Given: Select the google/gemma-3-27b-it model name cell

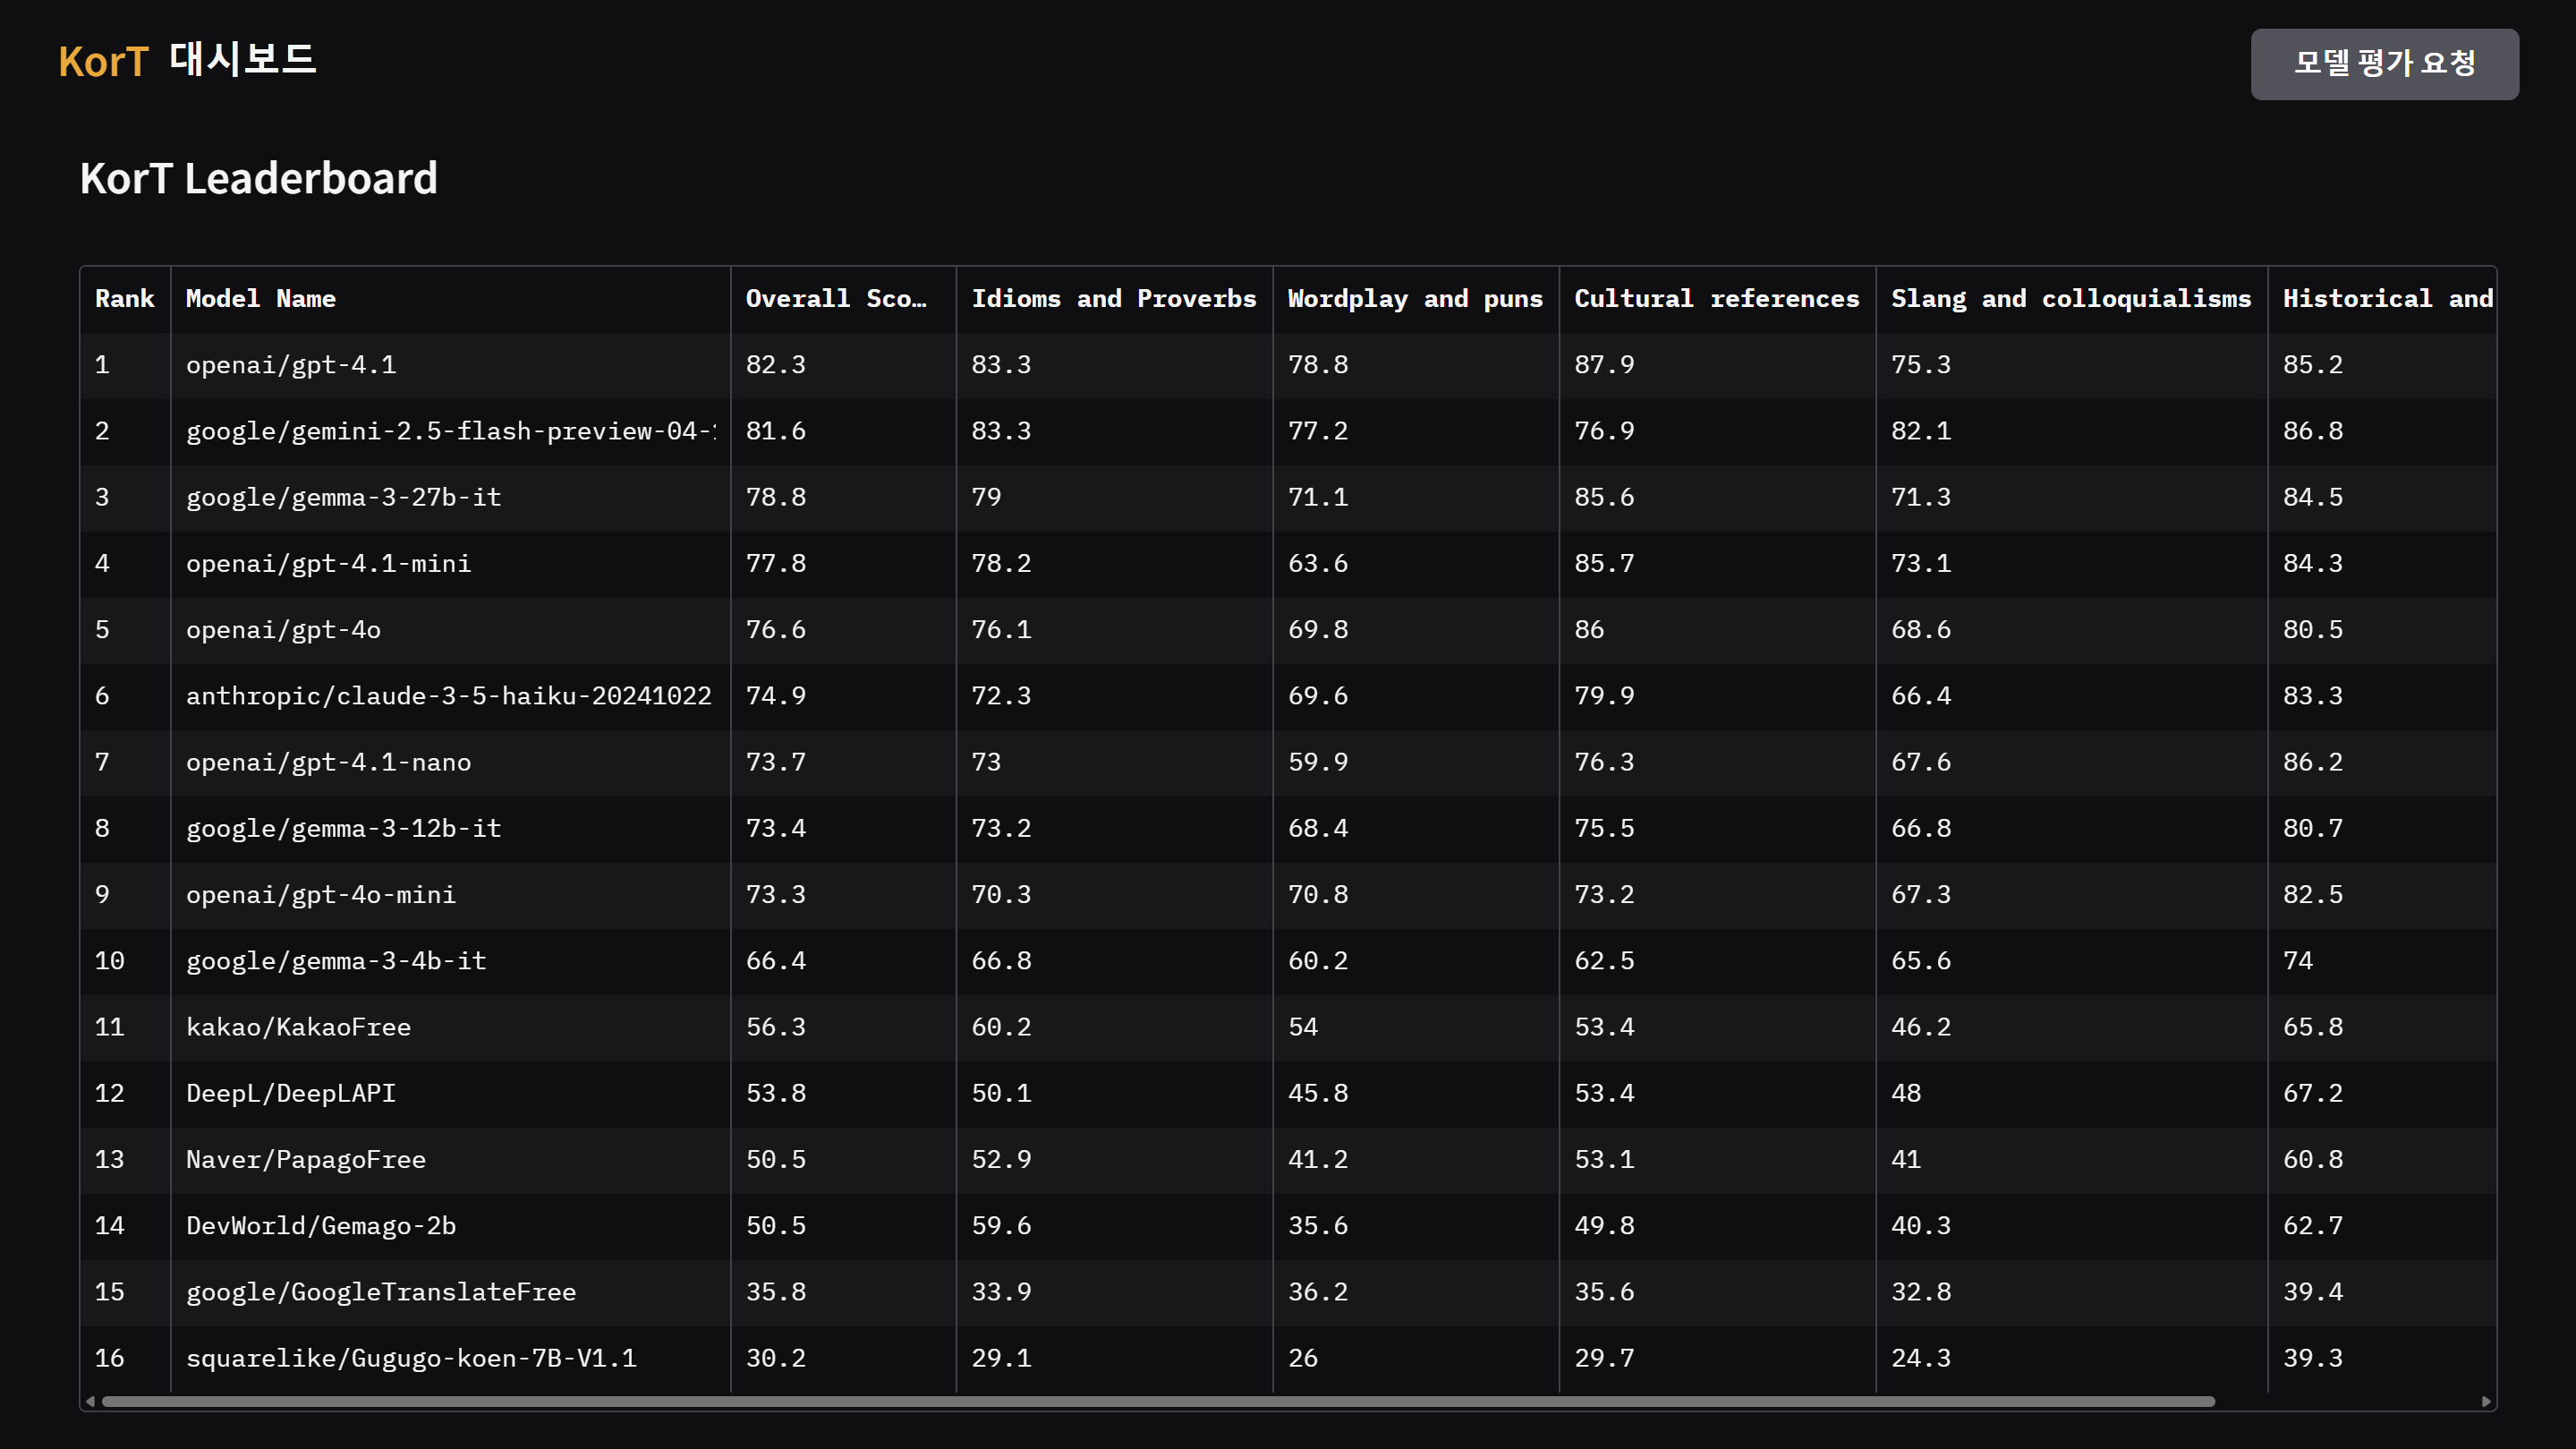Looking at the screenshot, I should (343, 497).
